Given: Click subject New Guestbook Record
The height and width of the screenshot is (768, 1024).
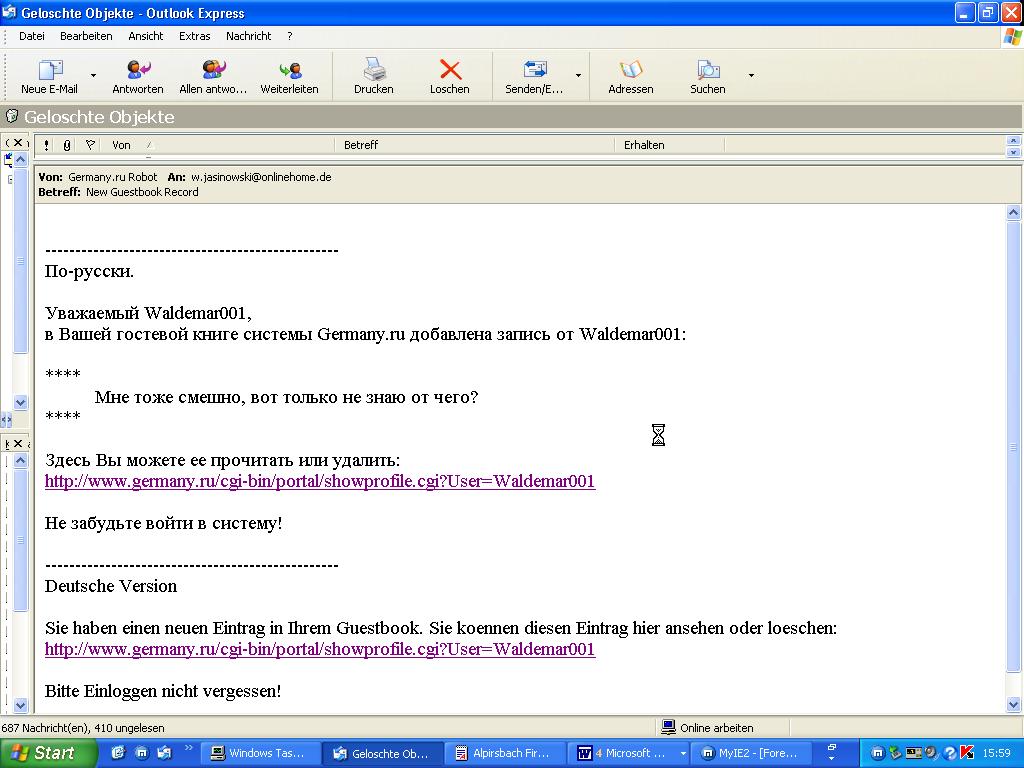Looking at the screenshot, I should click(142, 192).
